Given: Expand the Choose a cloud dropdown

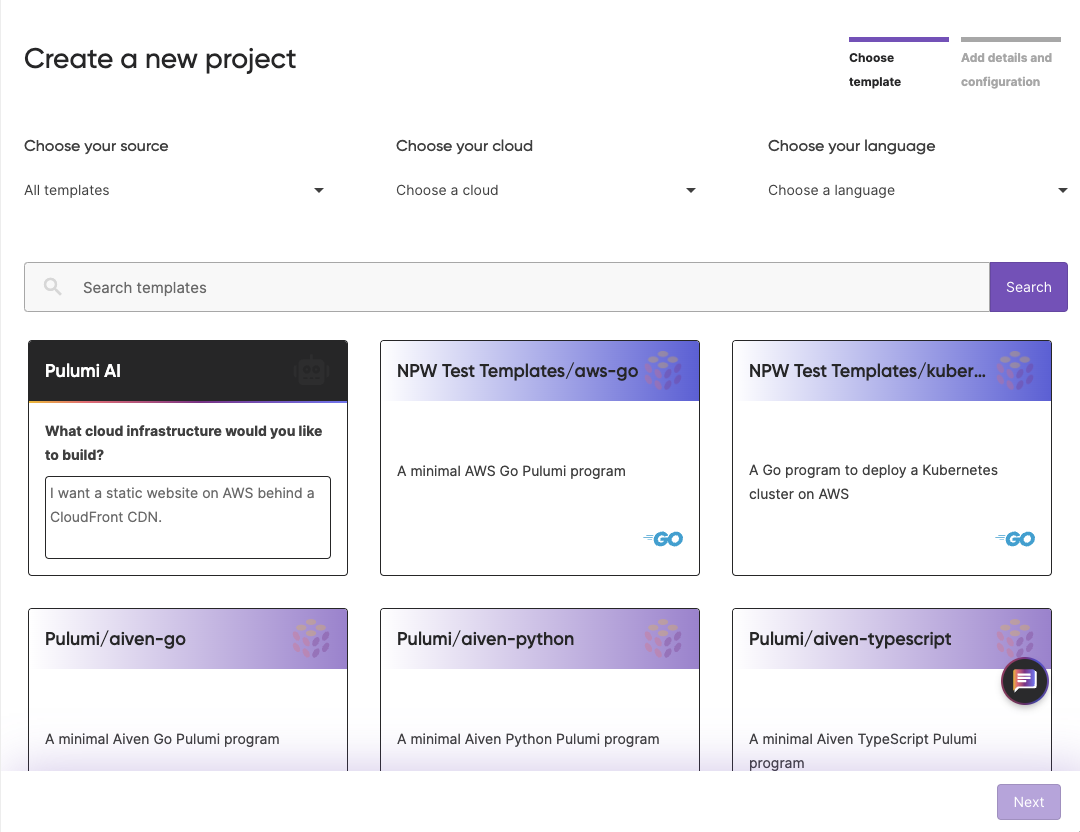Looking at the screenshot, I should (x=546, y=190).
